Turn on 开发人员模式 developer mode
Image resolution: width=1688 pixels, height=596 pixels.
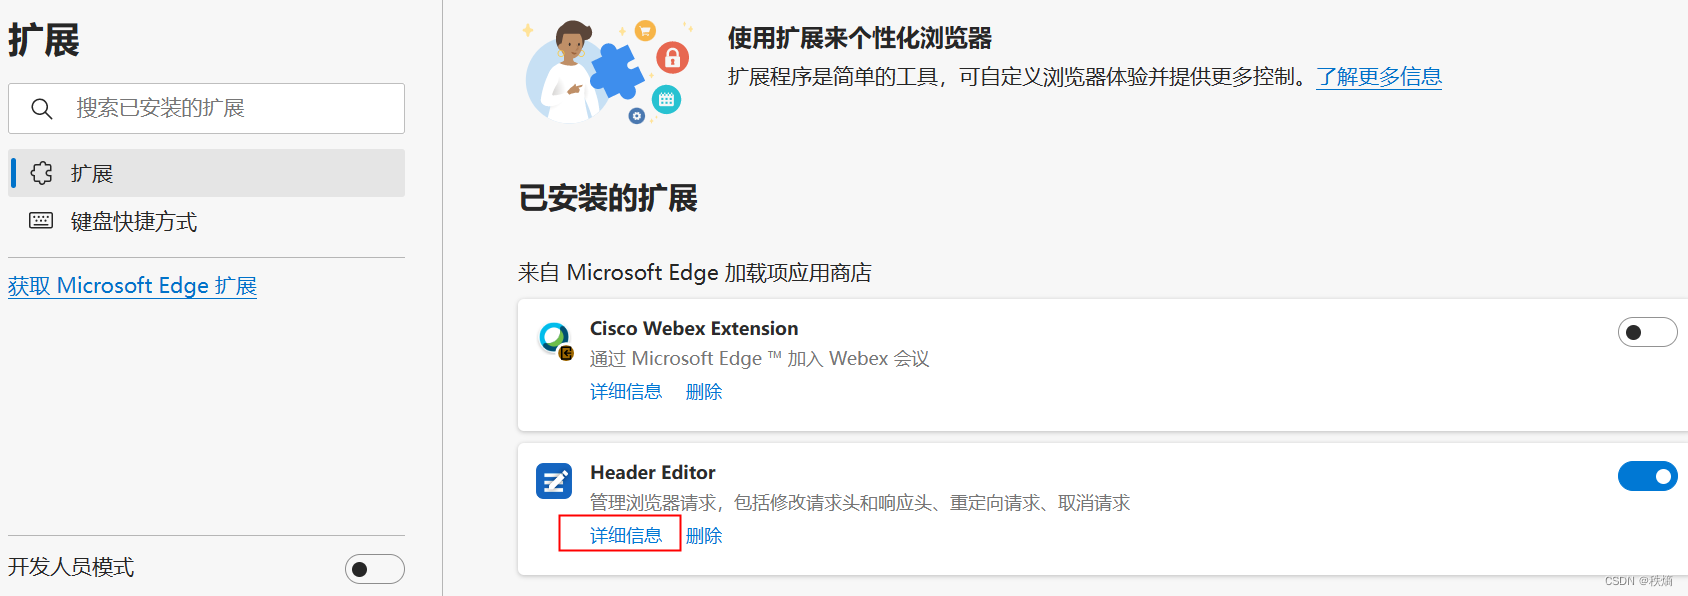374,567
